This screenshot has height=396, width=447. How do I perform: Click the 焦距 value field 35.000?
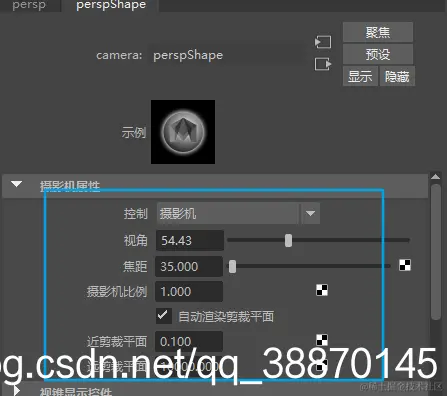click(189, 266)
